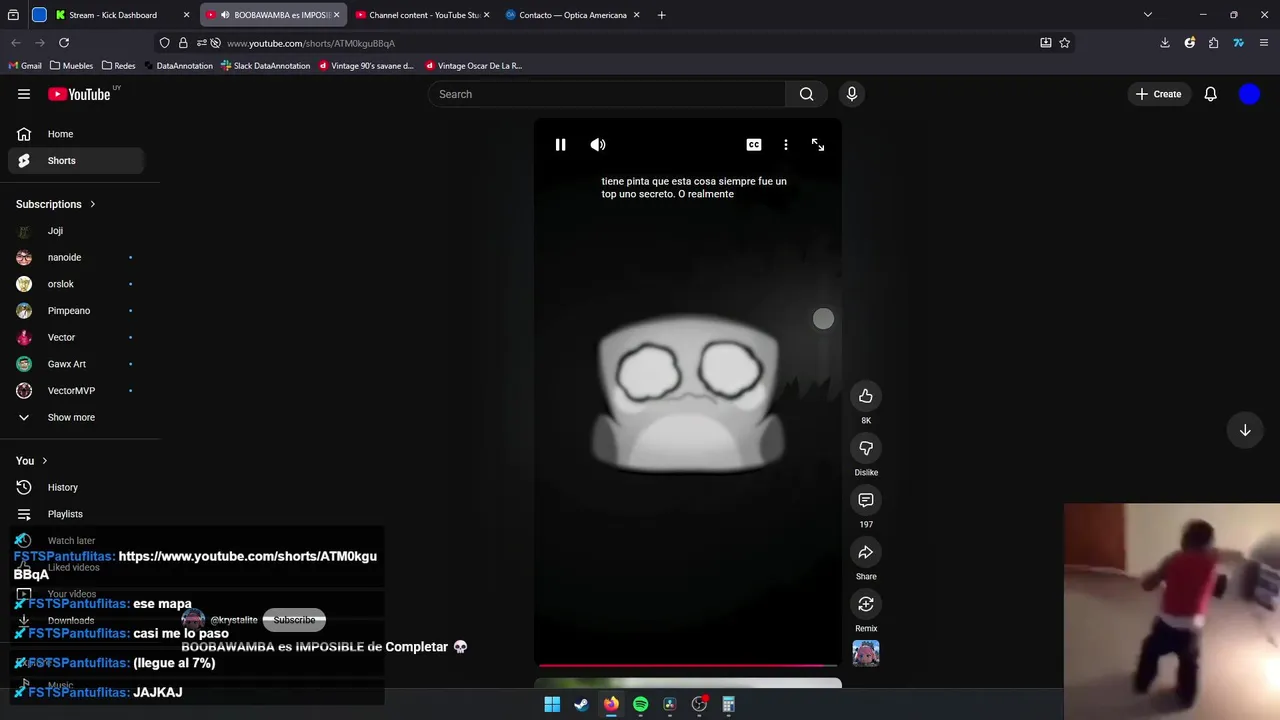Mute audio on BOOBAWAMBA tab
Viewport: 1280px width, 720px height.
point(224,15)
